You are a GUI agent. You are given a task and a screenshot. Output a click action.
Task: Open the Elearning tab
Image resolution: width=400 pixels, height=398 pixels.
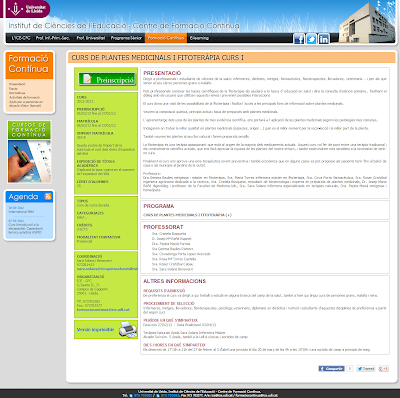[199, 38]
